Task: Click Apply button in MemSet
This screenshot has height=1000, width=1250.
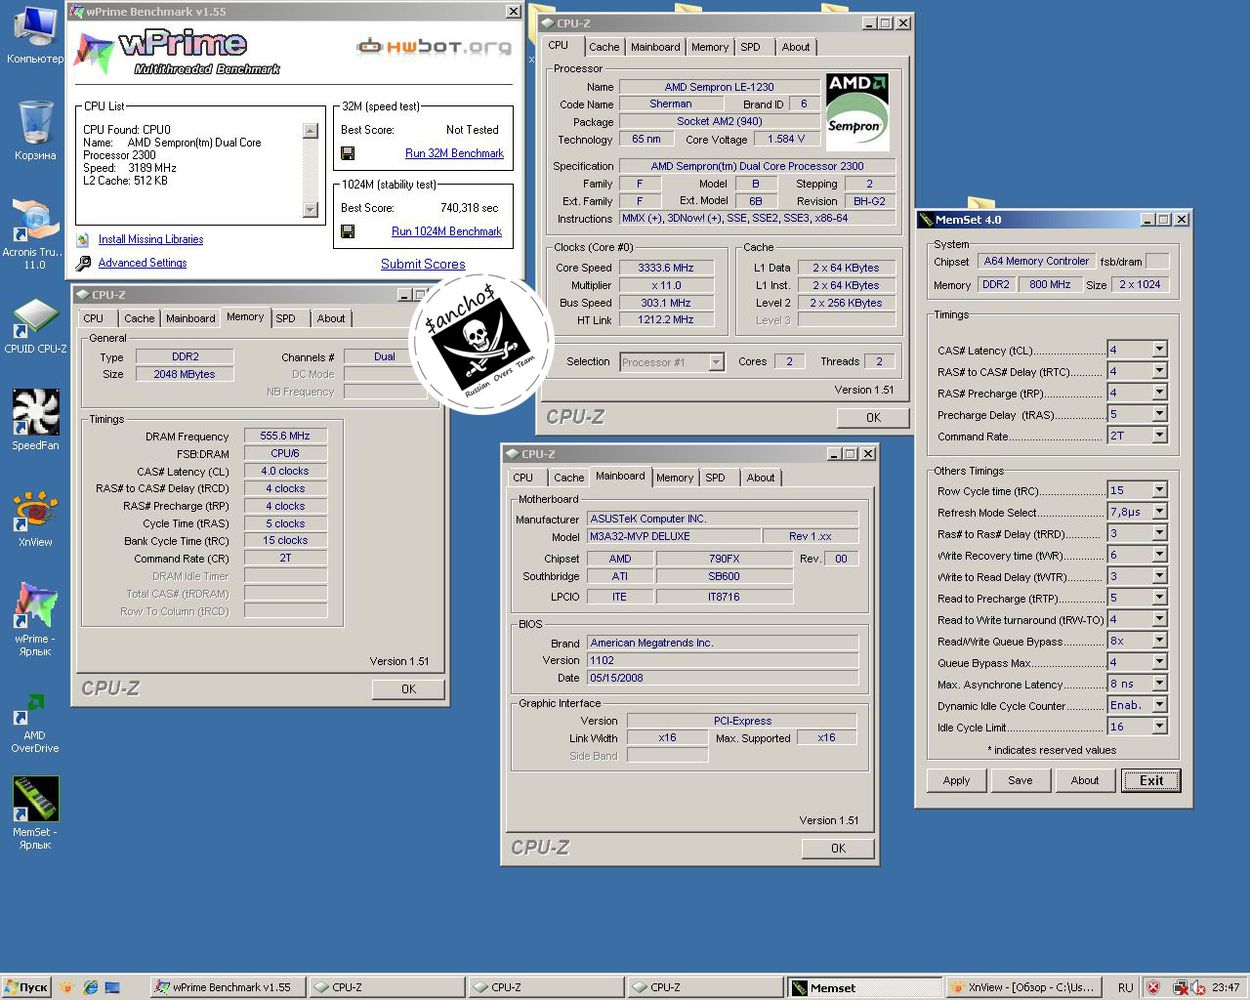Action: point(956,781)
